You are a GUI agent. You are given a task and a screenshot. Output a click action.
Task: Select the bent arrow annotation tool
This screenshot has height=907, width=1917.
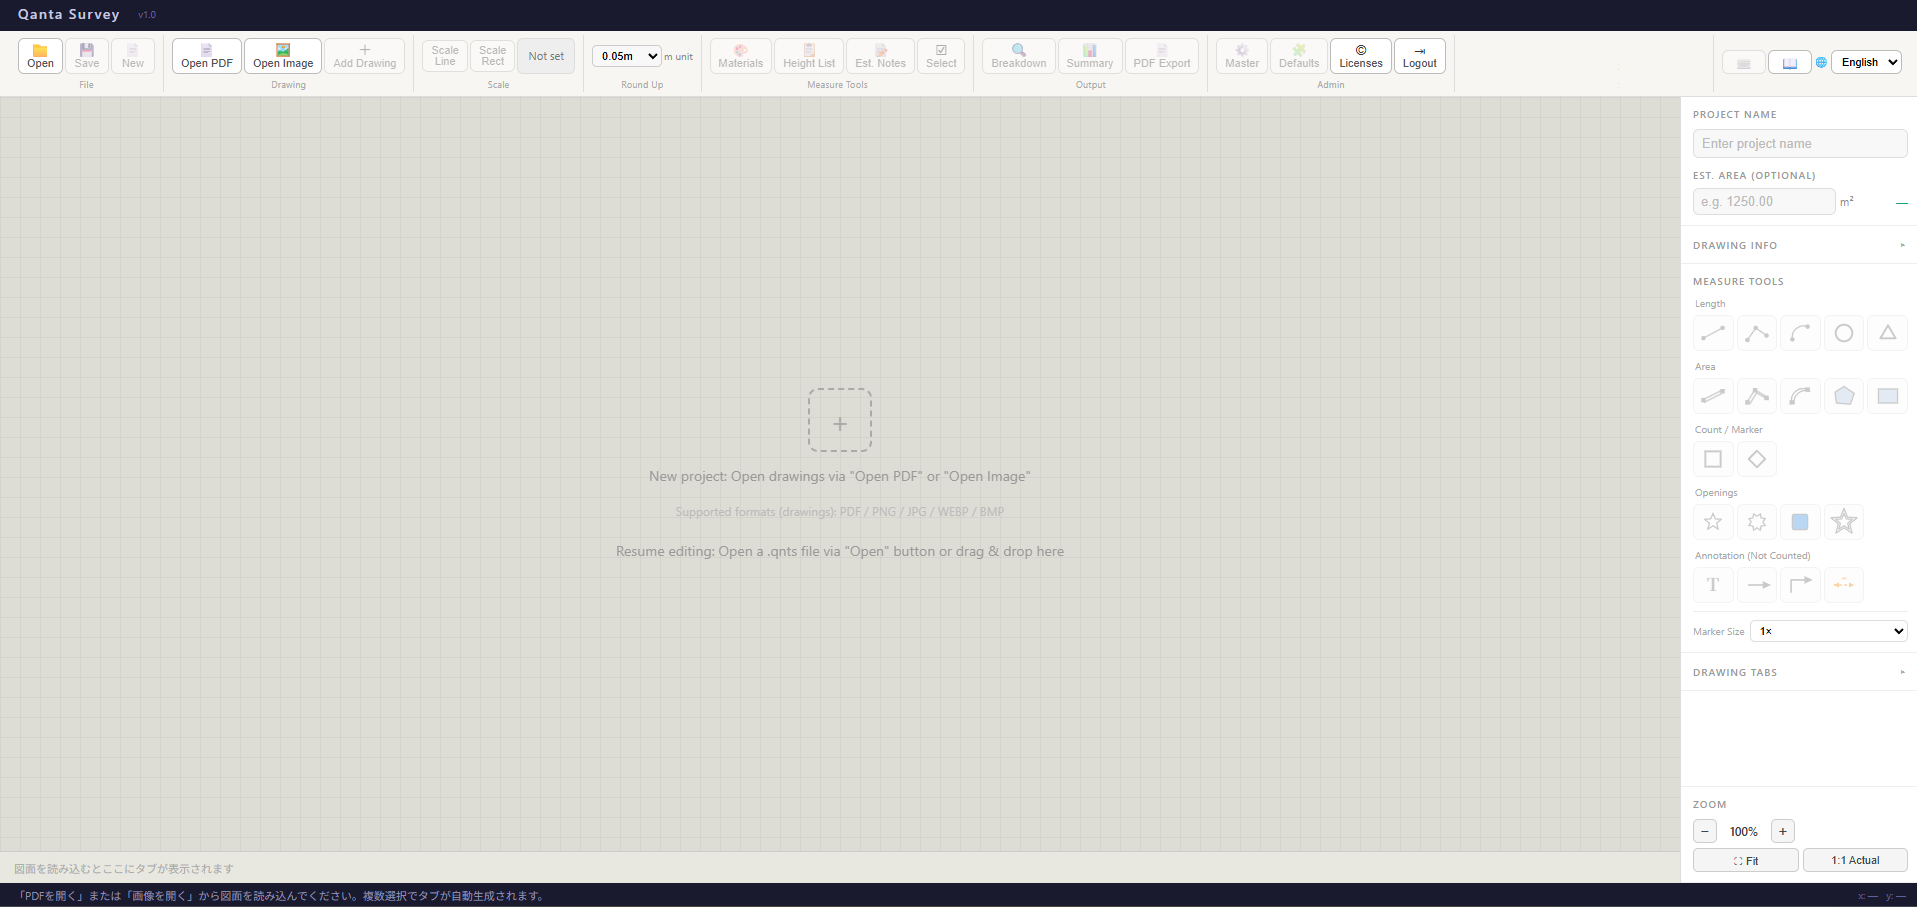click(x=1800, y=585)
